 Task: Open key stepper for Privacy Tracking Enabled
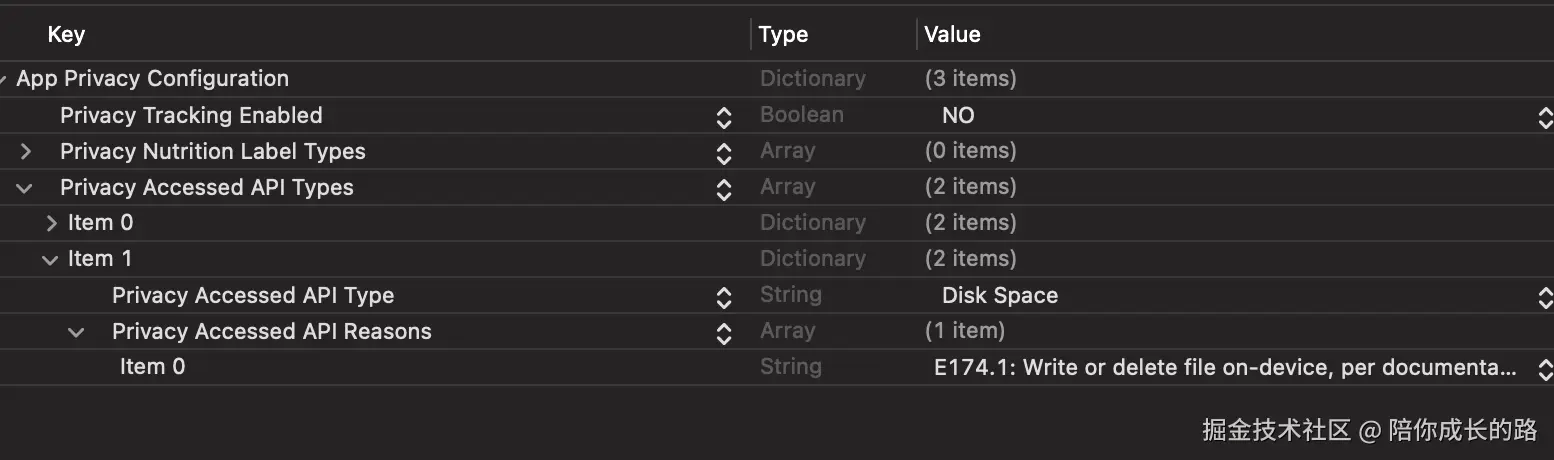pos(724,117)
